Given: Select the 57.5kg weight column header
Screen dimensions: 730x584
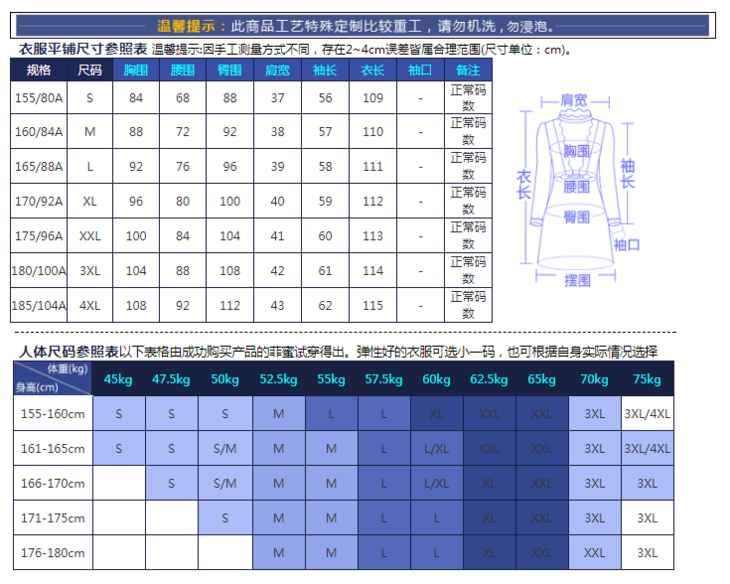Looking at the screenshot, I should tap(384, 379).
